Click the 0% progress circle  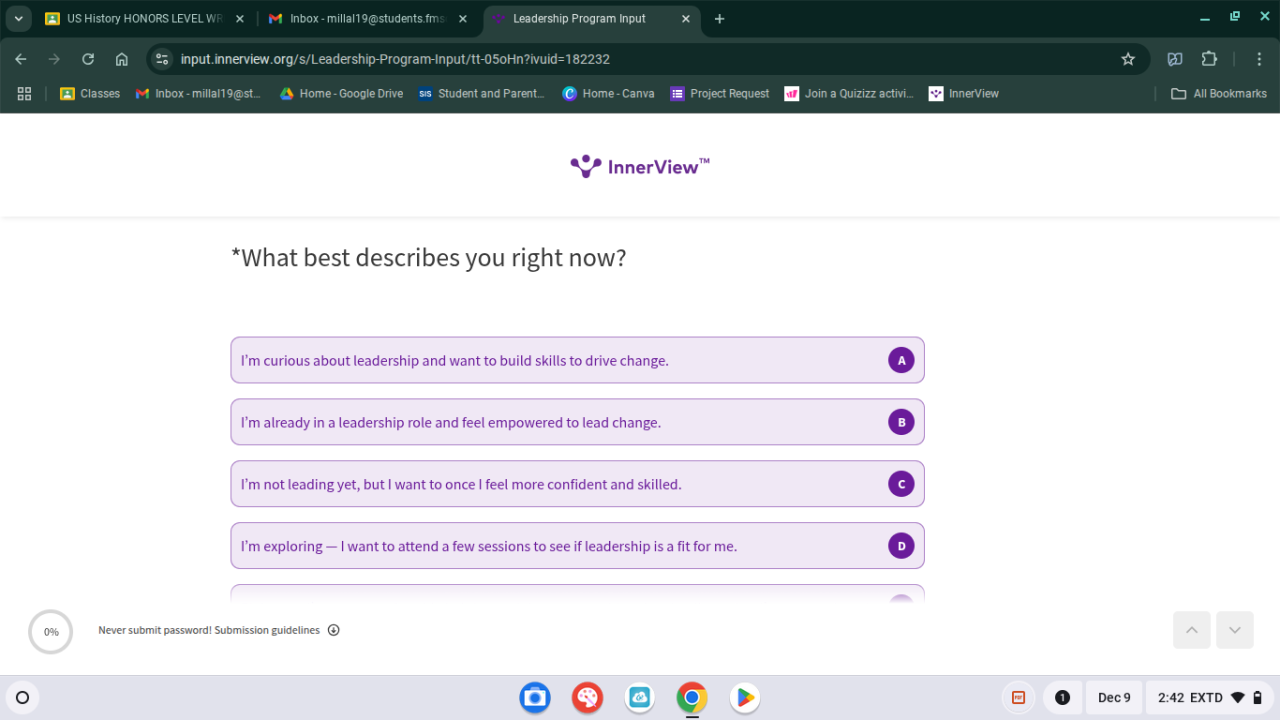coord(51,632)
